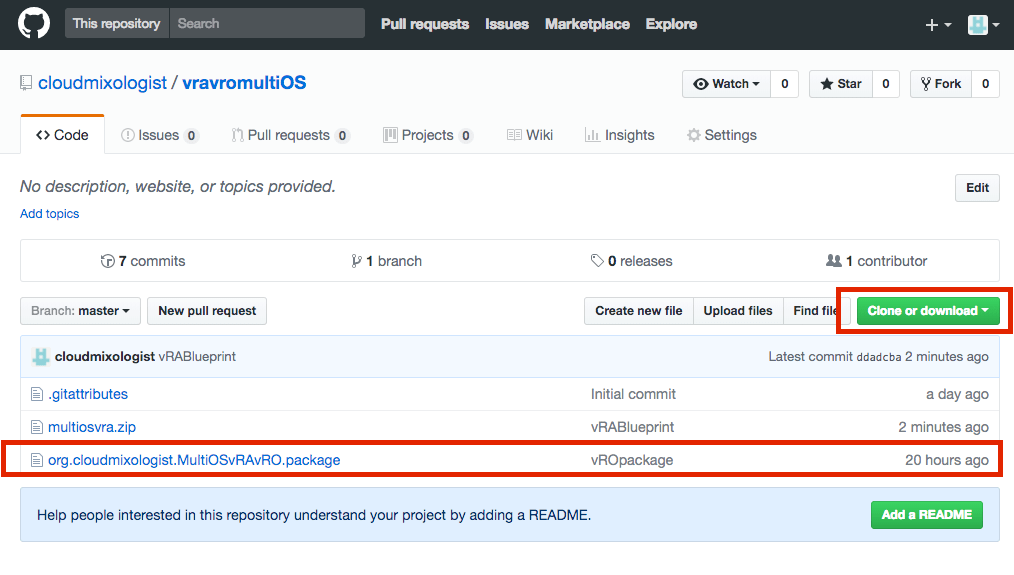This screenshot has height=575, width=1014.
Task: Click the Add topics link
Action: click(49, 213)
